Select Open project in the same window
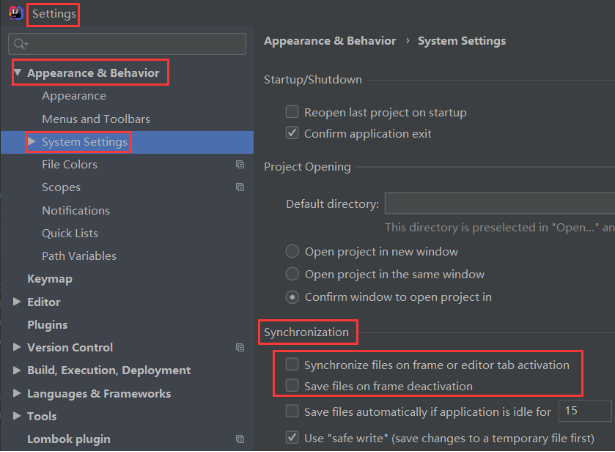 pyautogui.click(x=292, y=274)
